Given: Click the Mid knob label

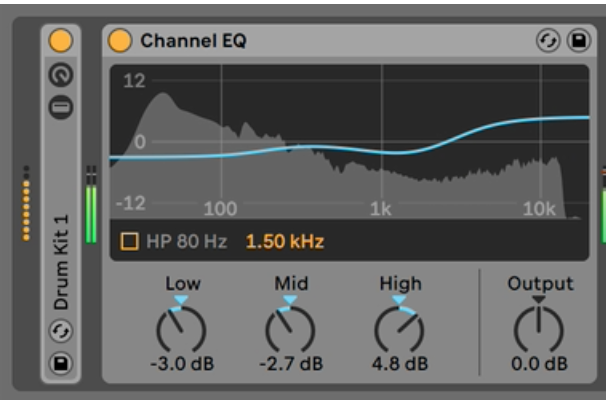Looking at the screenshot, I should (x=291, y=283).
